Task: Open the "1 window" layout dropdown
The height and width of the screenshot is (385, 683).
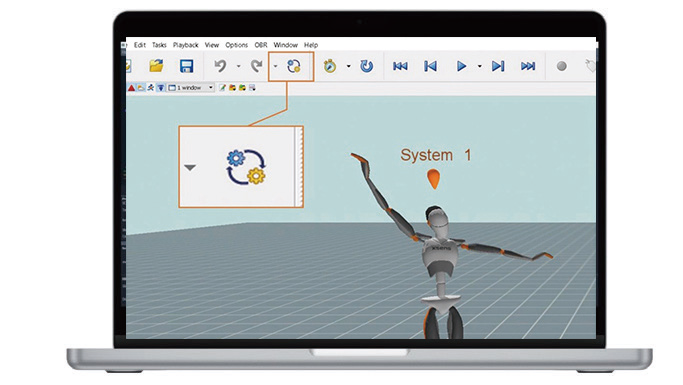Action: click(191, 88)
